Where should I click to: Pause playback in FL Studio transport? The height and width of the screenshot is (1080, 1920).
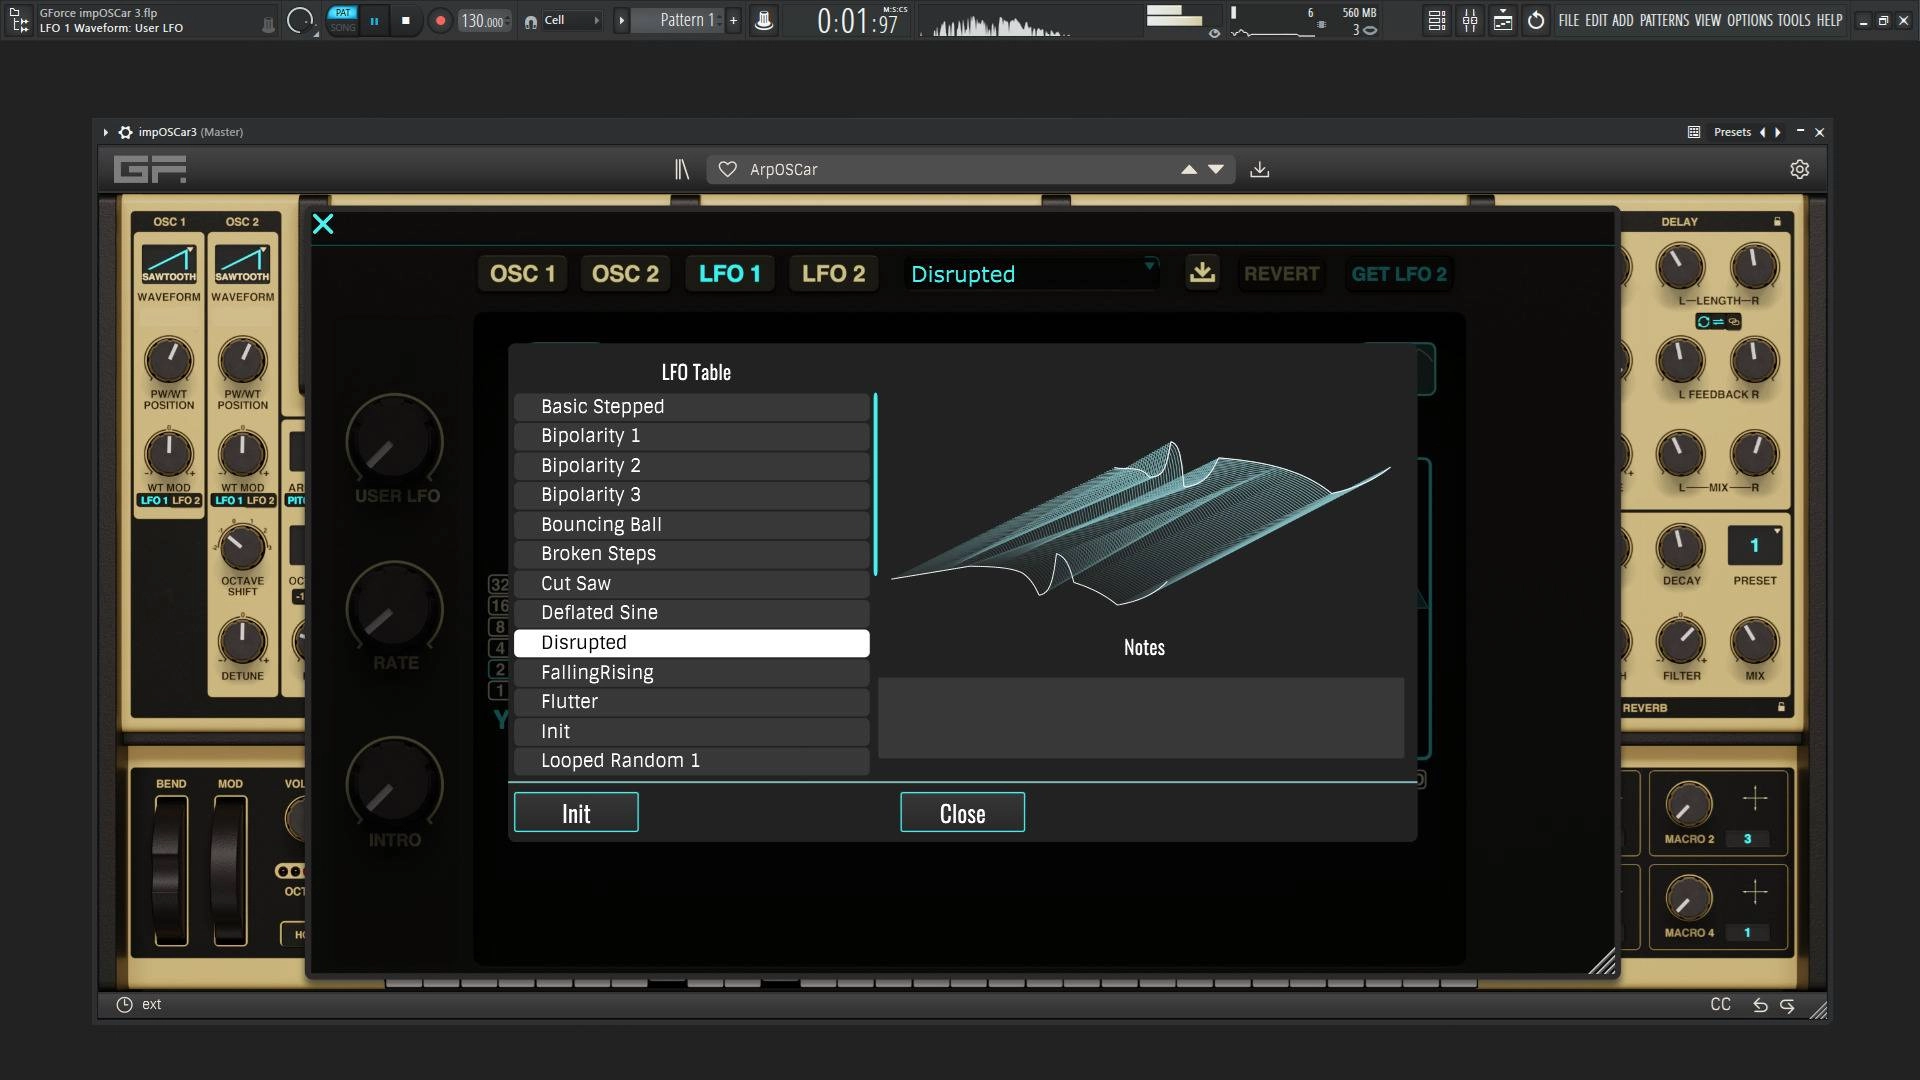374,20
